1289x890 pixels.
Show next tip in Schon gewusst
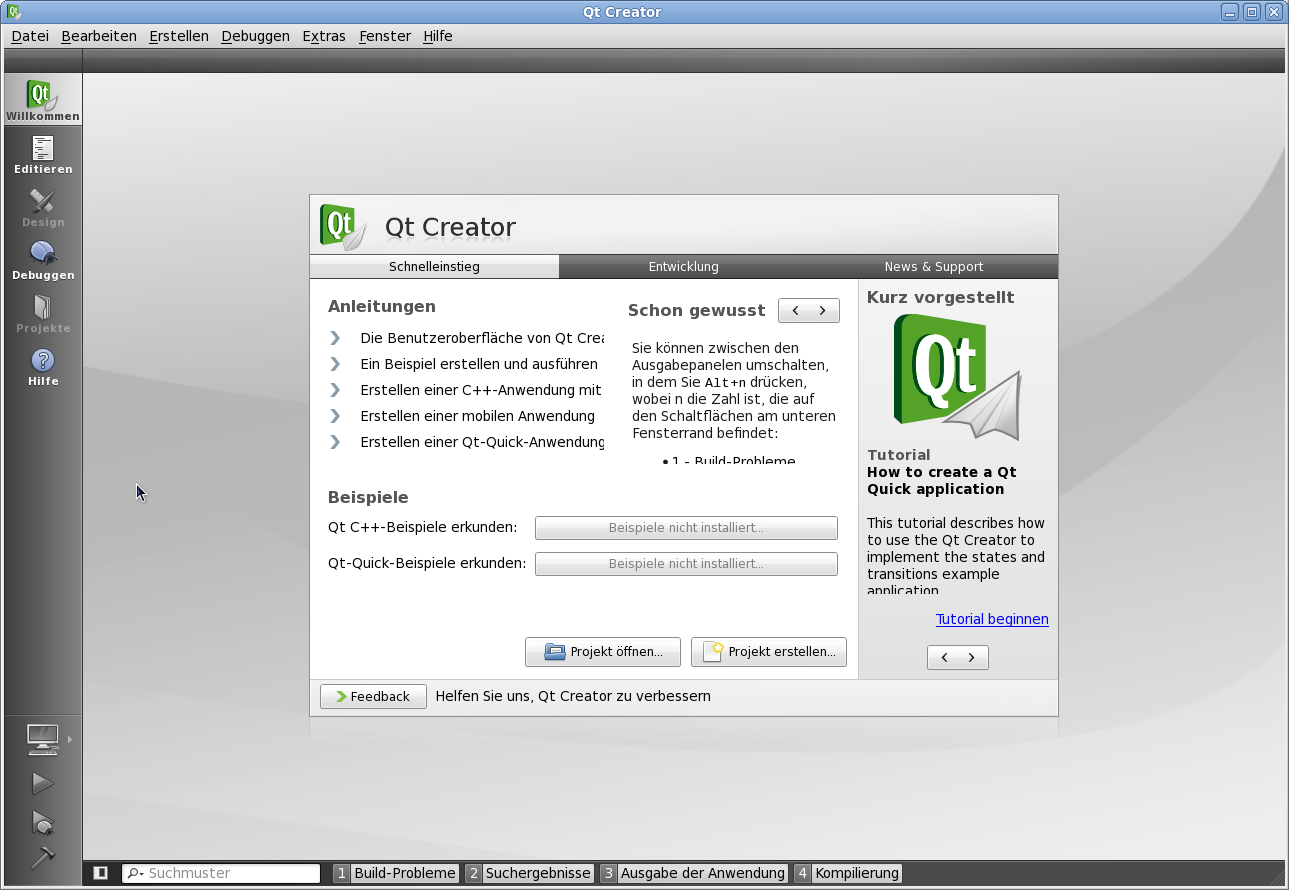point(823,311)
